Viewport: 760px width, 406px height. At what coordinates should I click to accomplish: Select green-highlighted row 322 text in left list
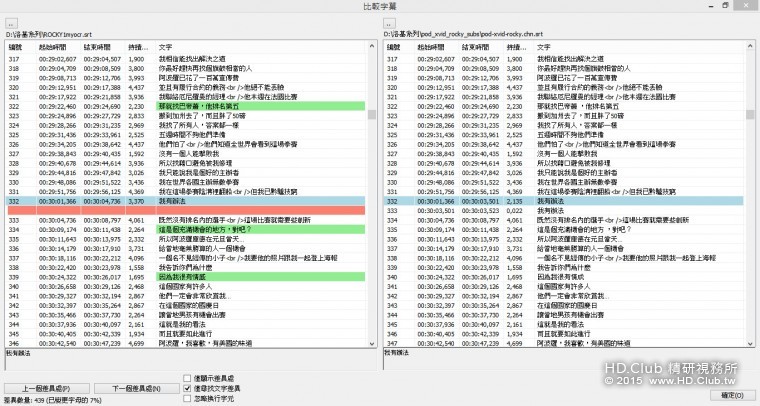[261, 106]
